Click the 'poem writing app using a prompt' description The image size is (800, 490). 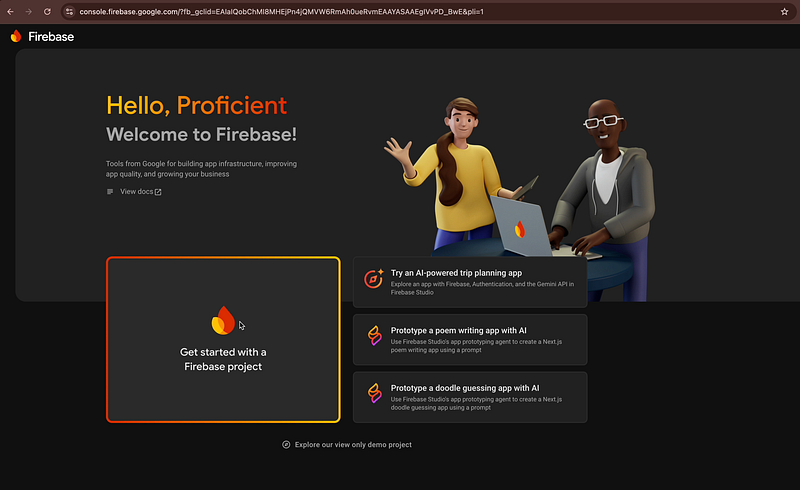(x=476, y=346)
